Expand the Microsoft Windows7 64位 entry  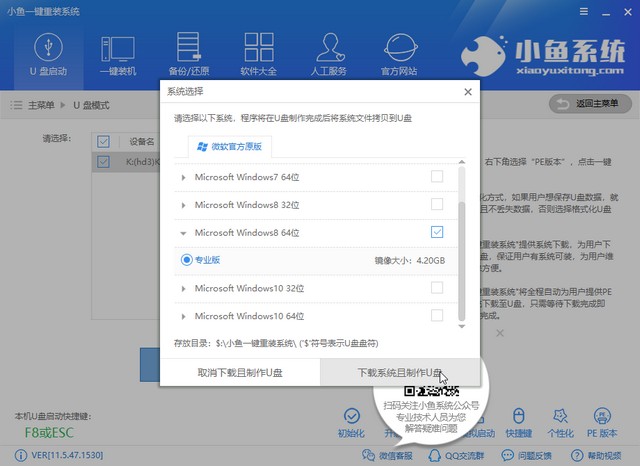click(x=183, y=177)
